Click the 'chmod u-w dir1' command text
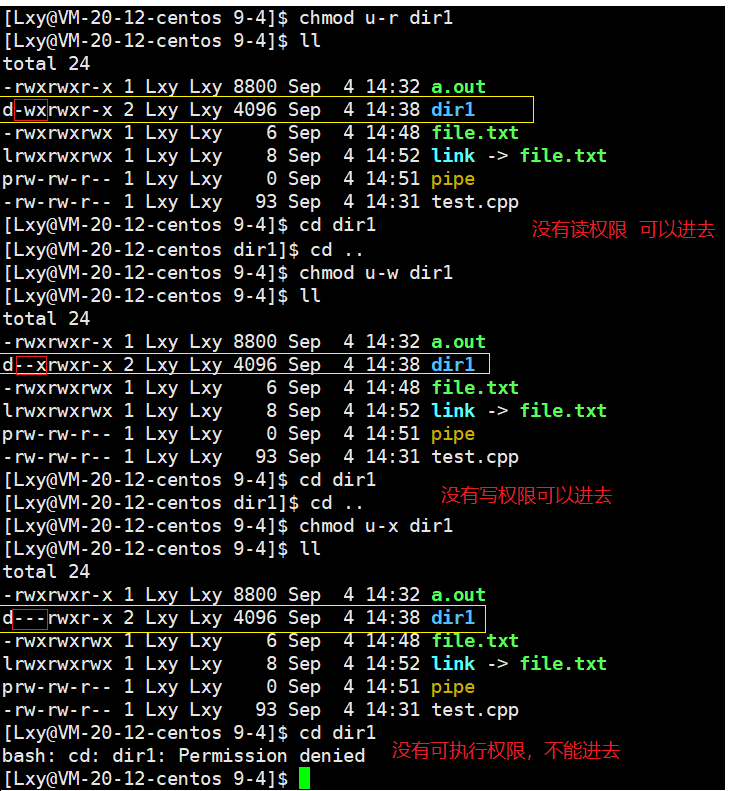 click(376, 273)
